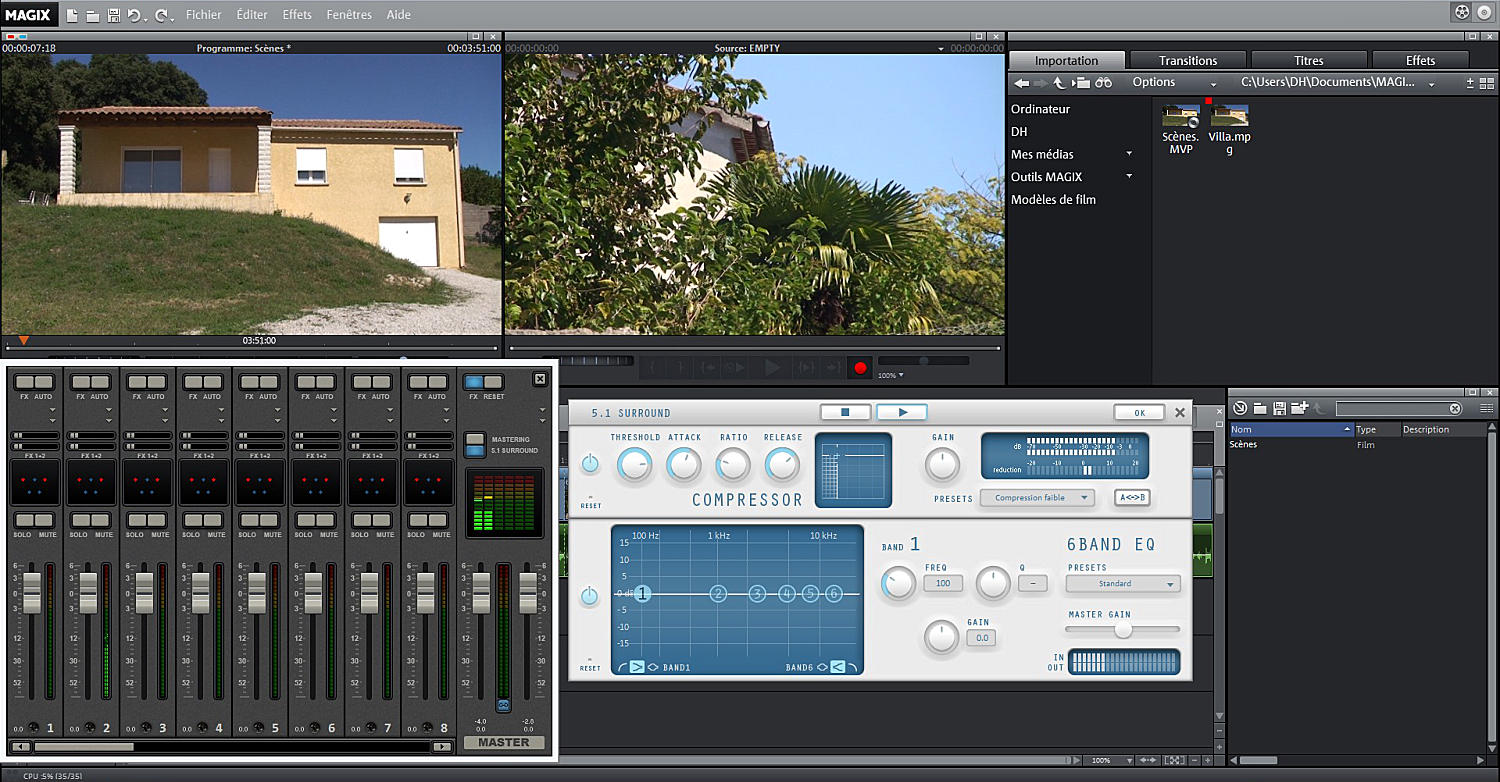Screen dimensions: 1500x782
Task: Enable FX on mixer channel 3
Action: 137,382
